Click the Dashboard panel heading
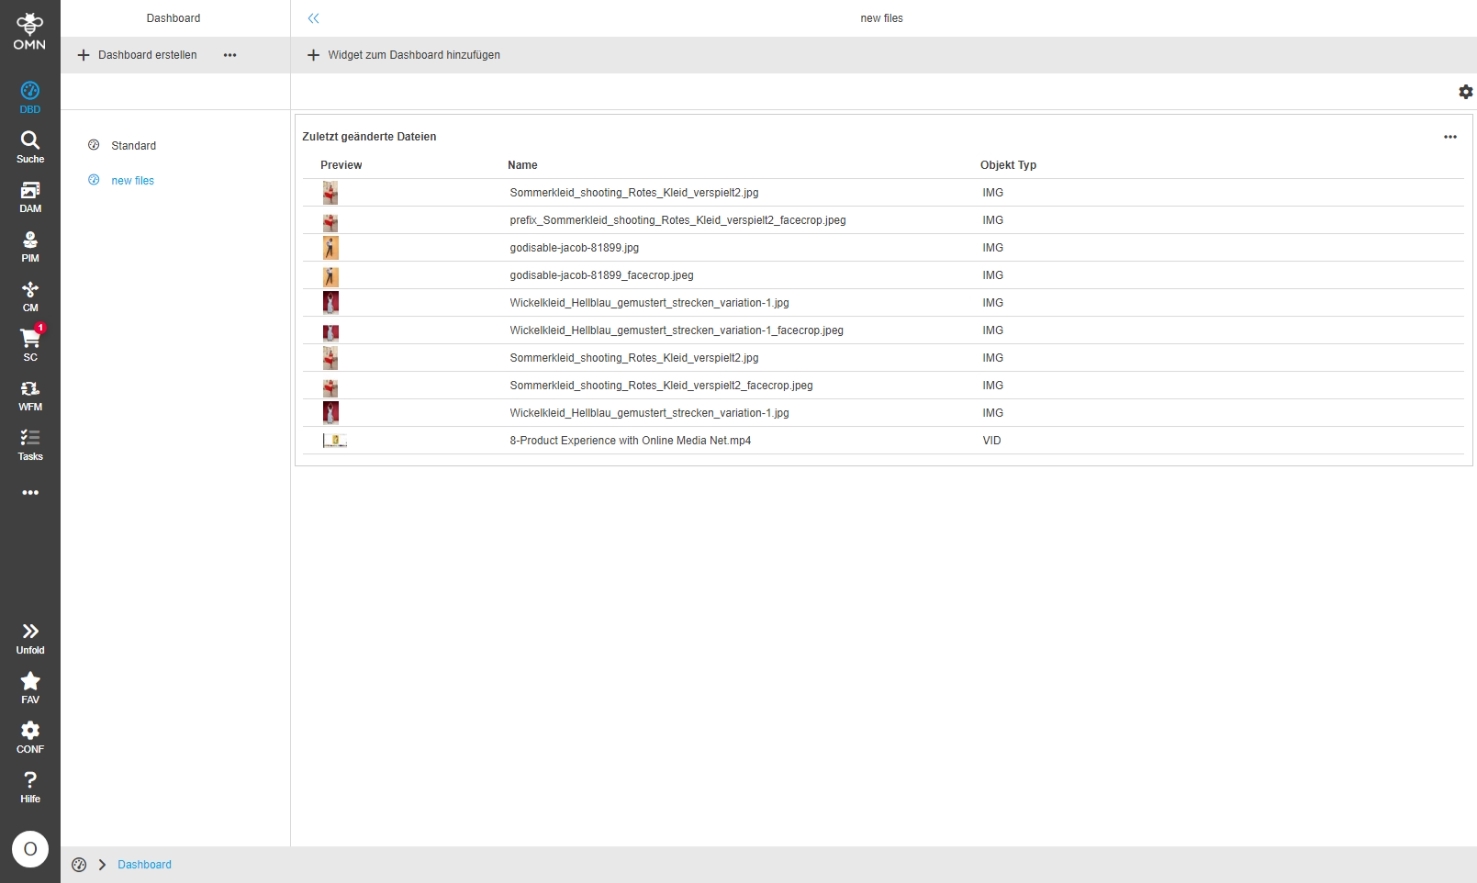Viewport: 1477px width, 883px height. [173, 18]
